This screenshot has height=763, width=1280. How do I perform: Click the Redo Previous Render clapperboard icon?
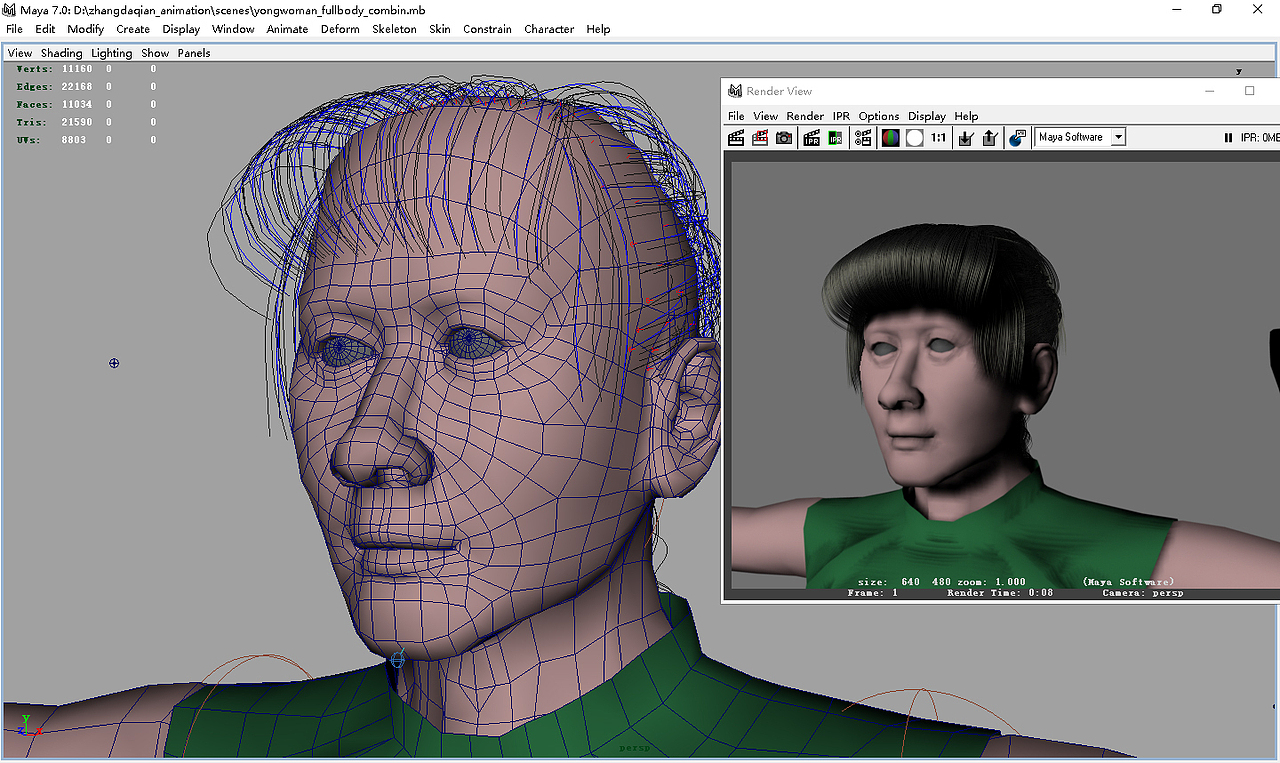pos(736,138)
